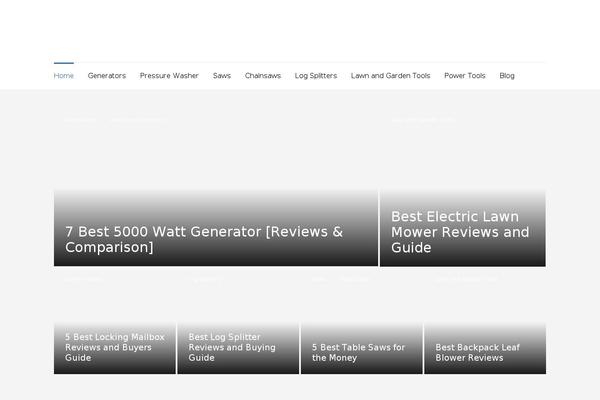The height and width of the screenshot is (400, 600).
Task: Select Power Tools in navigation
Action: [x=465, y=76]
